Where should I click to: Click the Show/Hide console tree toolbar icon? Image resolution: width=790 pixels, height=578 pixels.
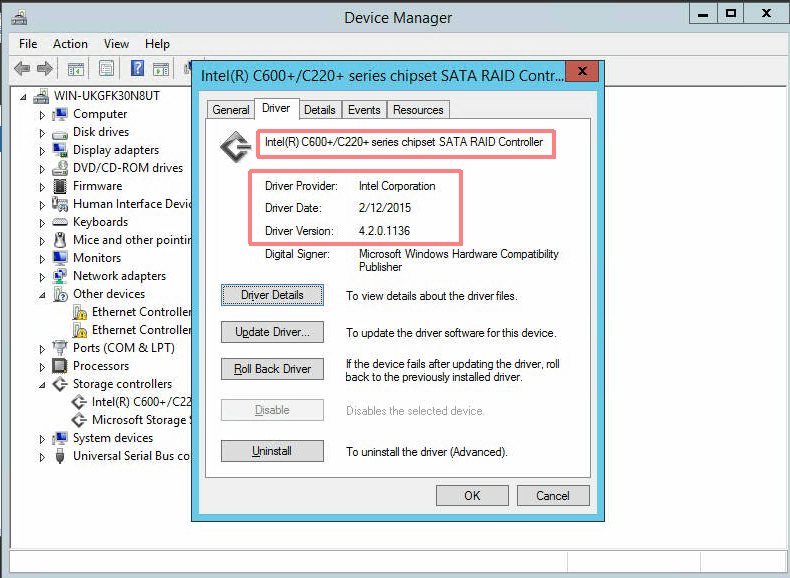(76, 68)
